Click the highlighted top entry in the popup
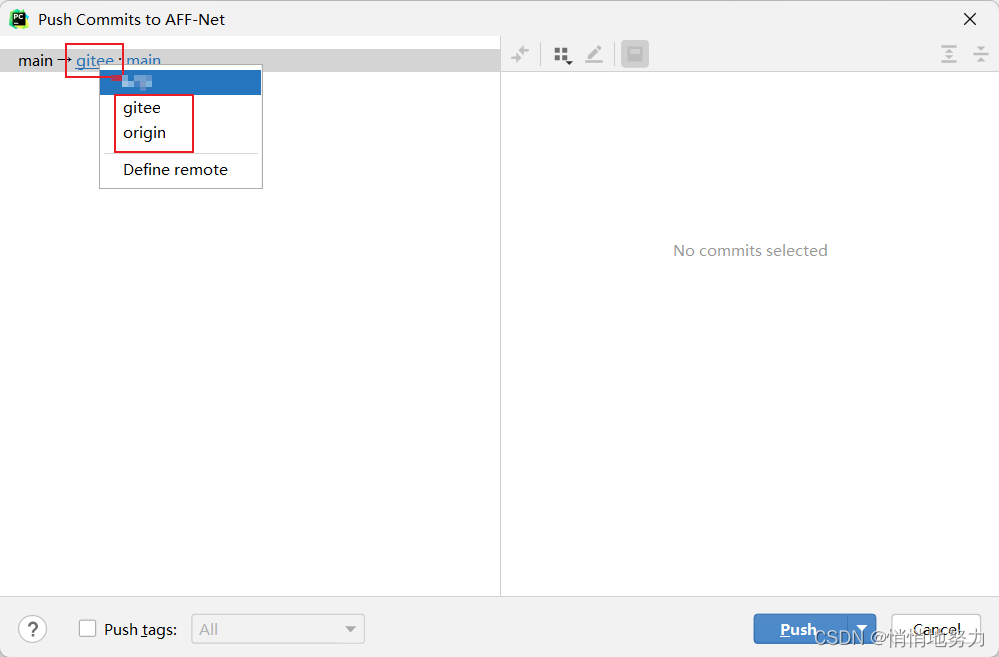The width and height of the screenshot is (999, 657). 180,82
